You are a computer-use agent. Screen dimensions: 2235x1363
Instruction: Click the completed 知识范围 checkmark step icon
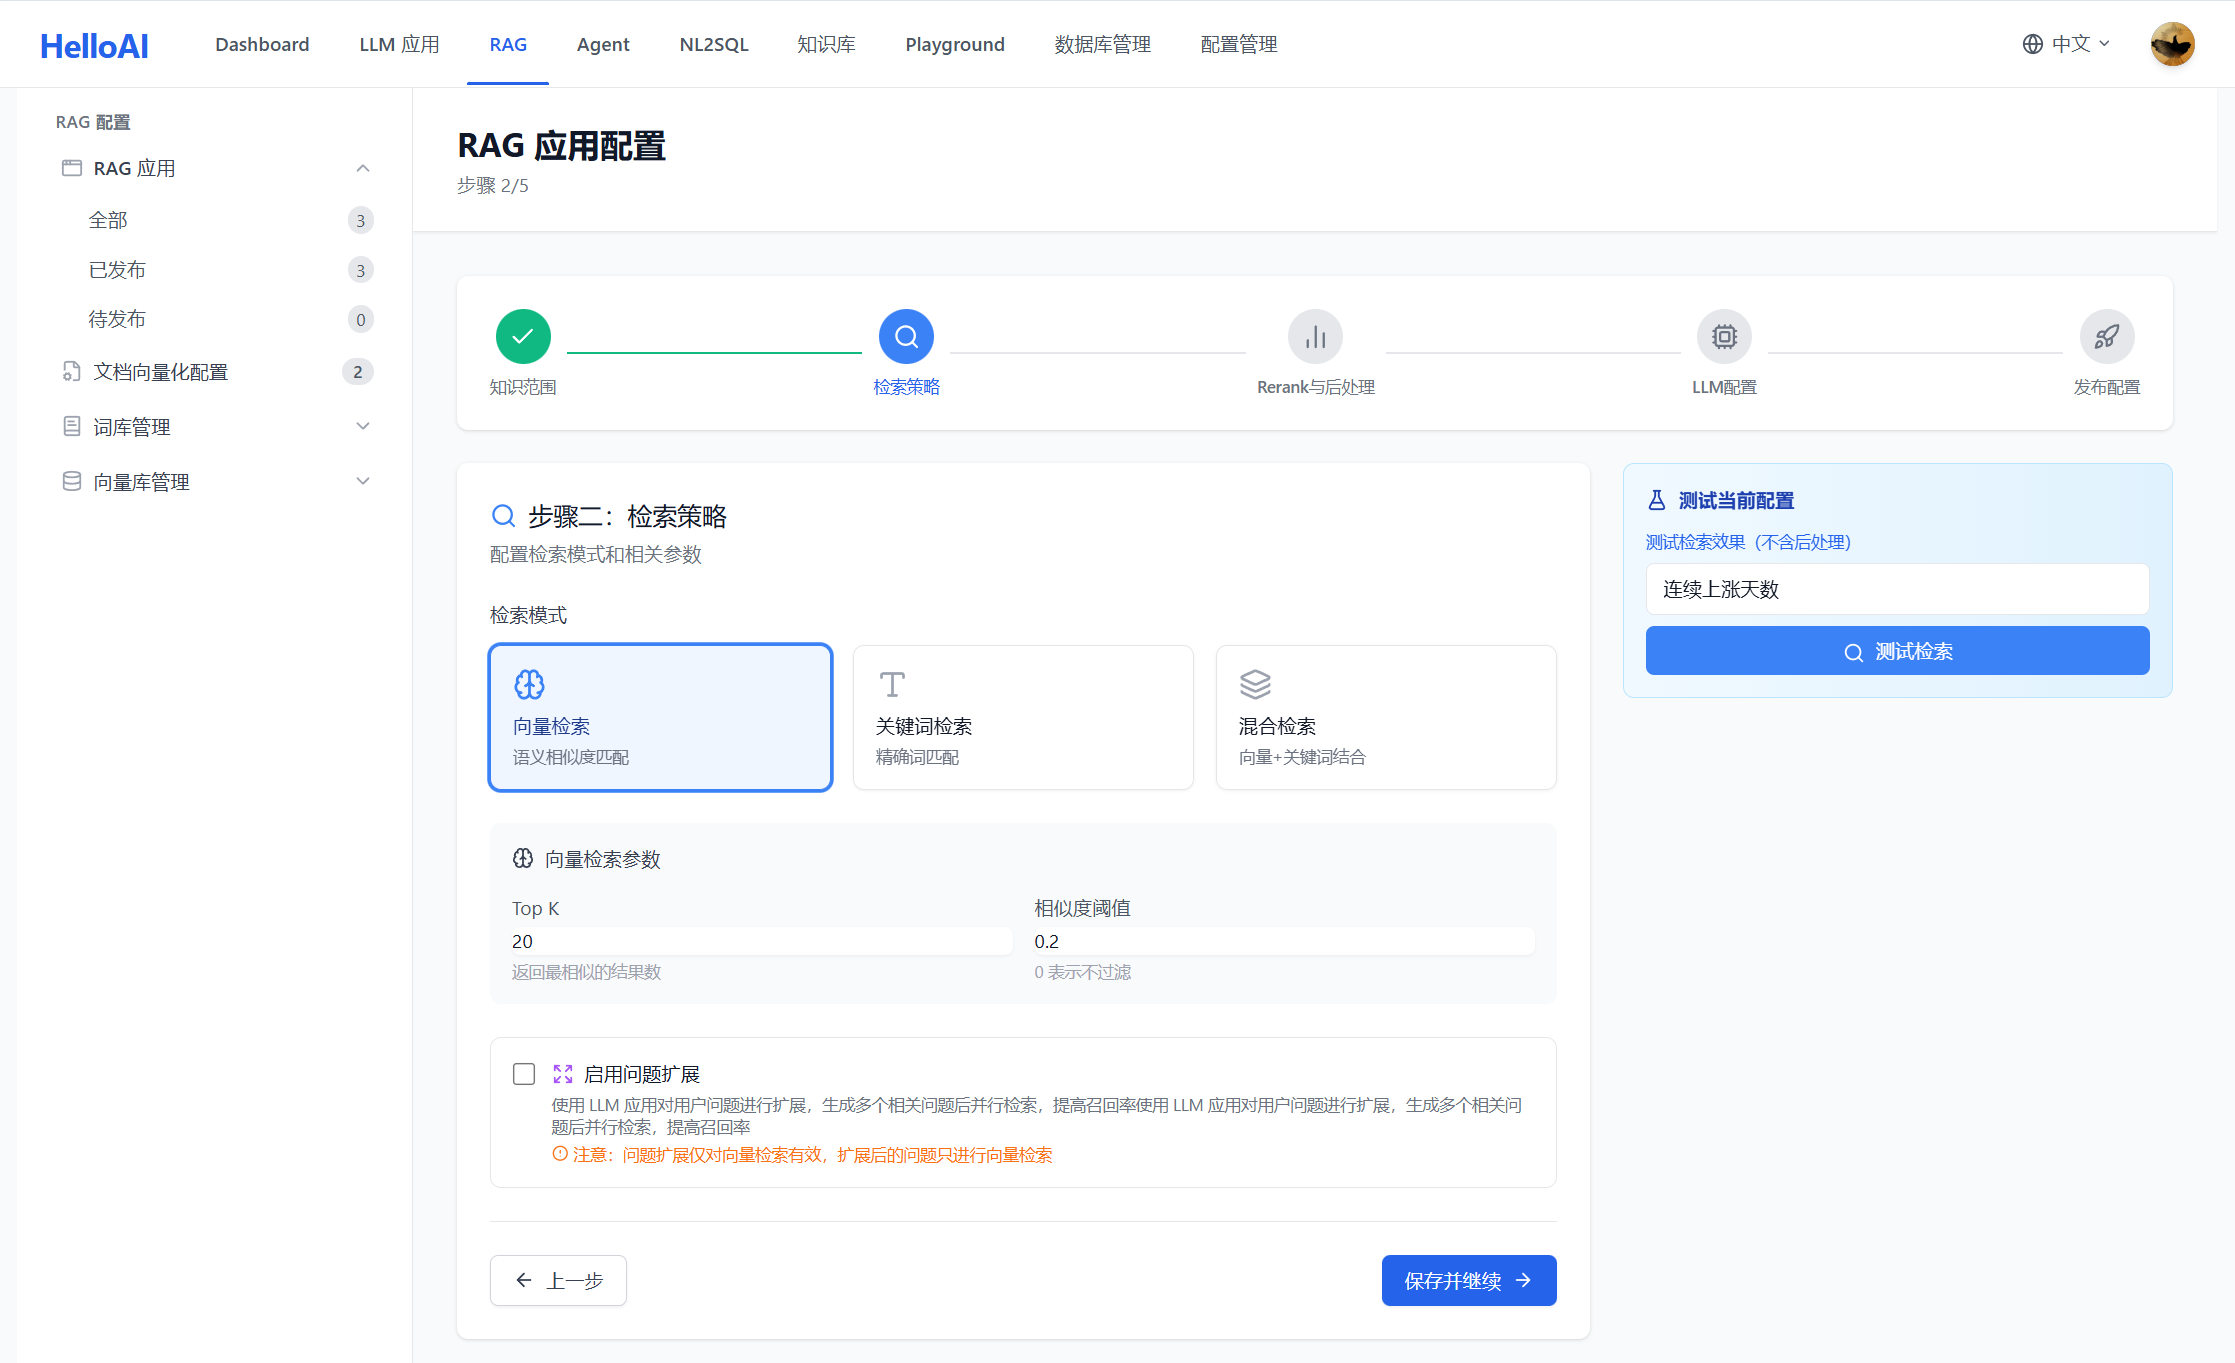pyautogui.click(x=523, y=336)
